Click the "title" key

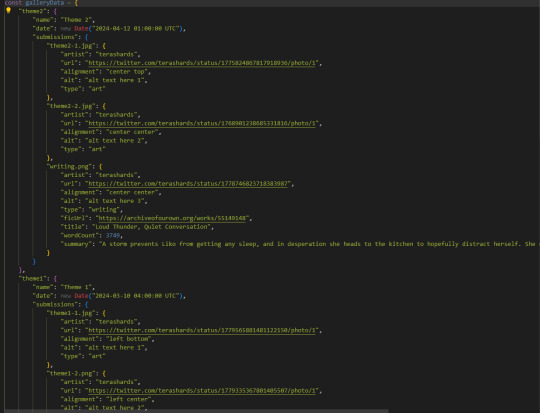click(x=73, y=227)
